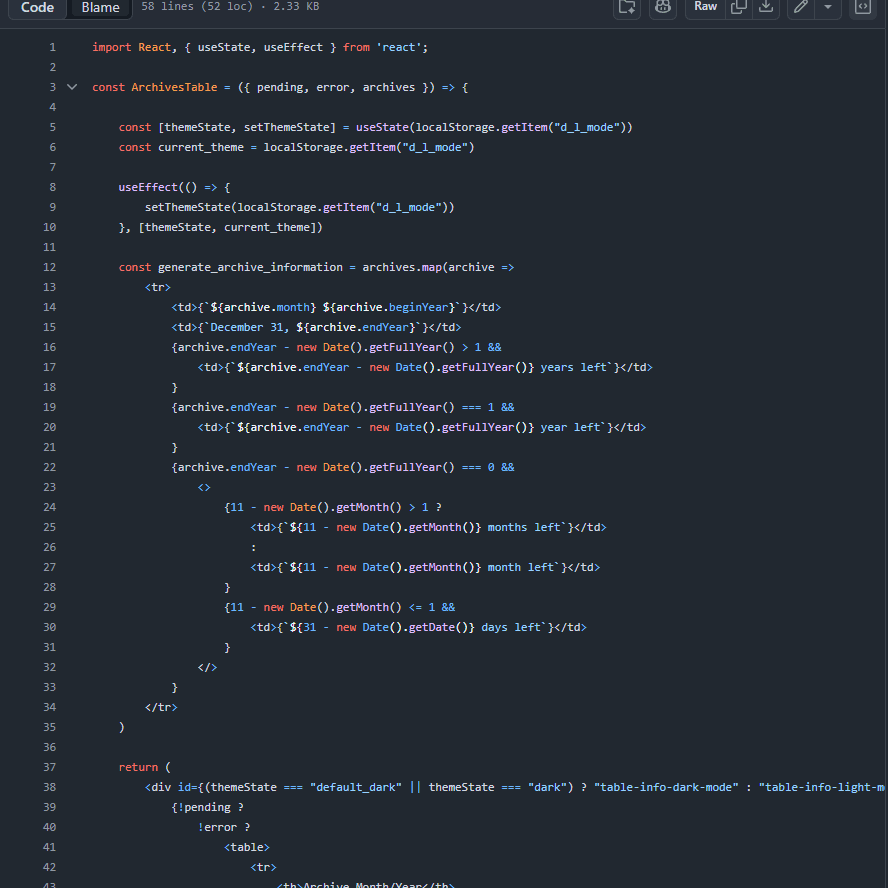Viewport: 888px width, 888px height.
Task: Click 'useState' call on line 5
Action: pyautogui.click(x=382, y=127)
